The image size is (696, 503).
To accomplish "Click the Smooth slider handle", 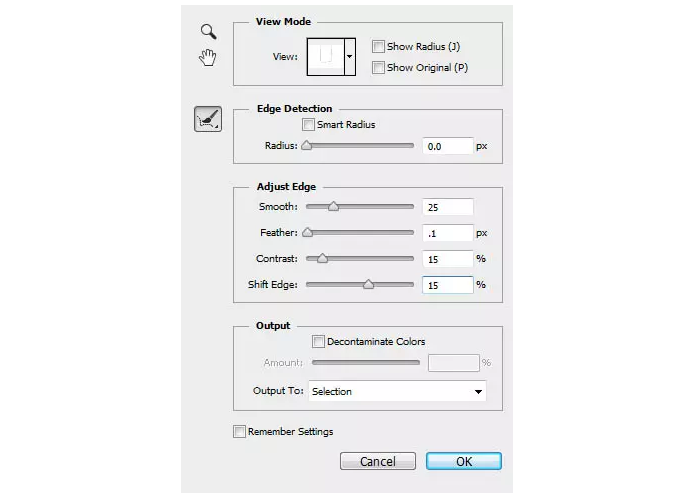I will [x=333, y=207].
